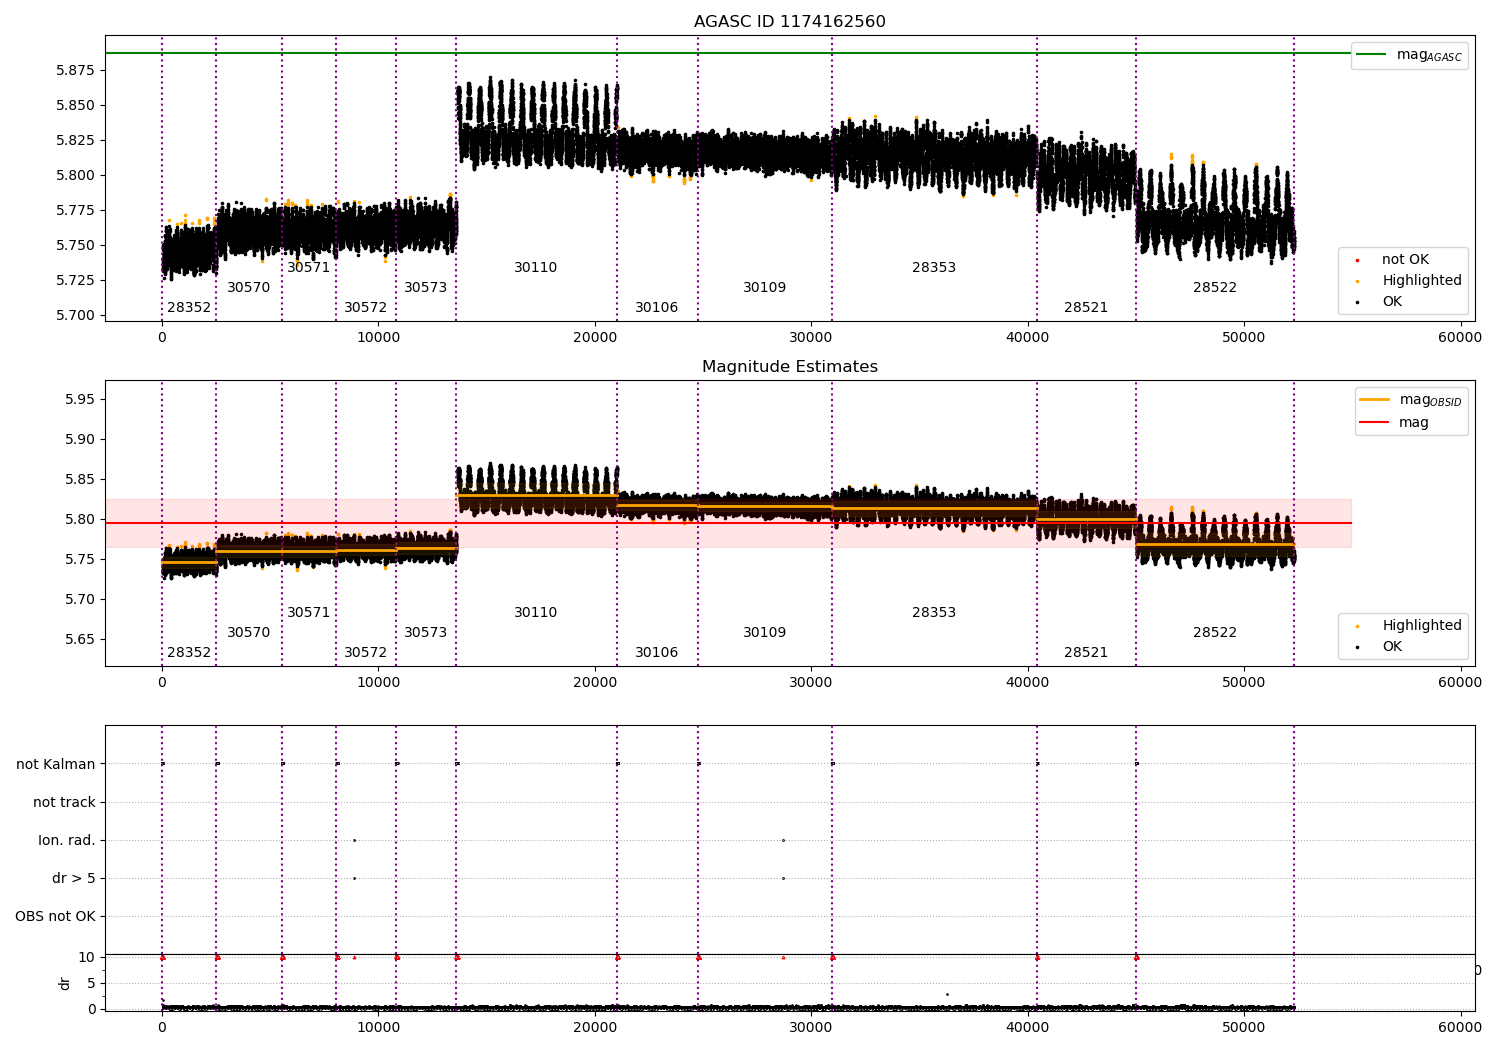Click the 5.70 y-axis tick label
Screen dimensions: 1500x1050
click(79, 600)
